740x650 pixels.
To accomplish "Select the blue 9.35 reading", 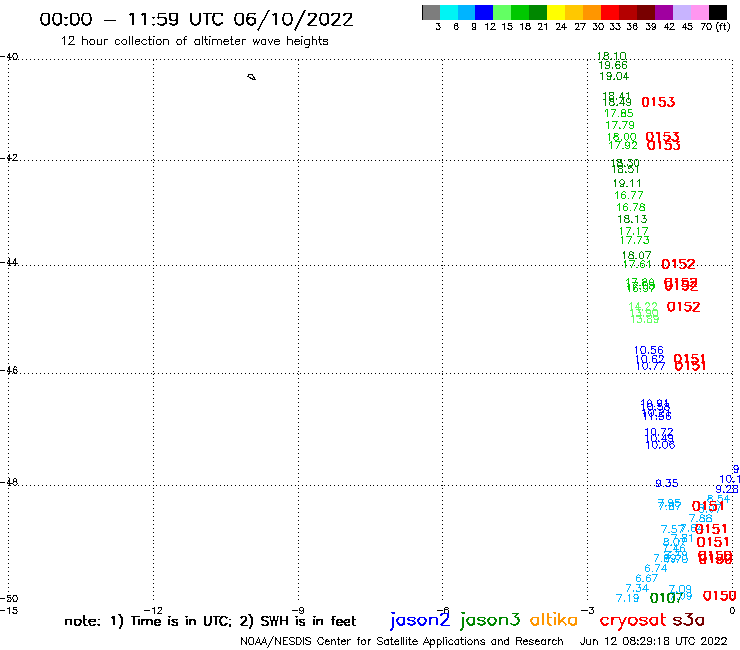I will click(666, 483).
